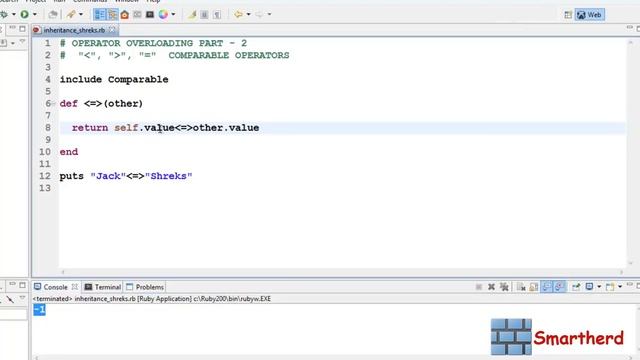This screenshot has width=640, height=360.
Task: Click the black terminal icon in the toolbar
Action: [x=150, y=15]
